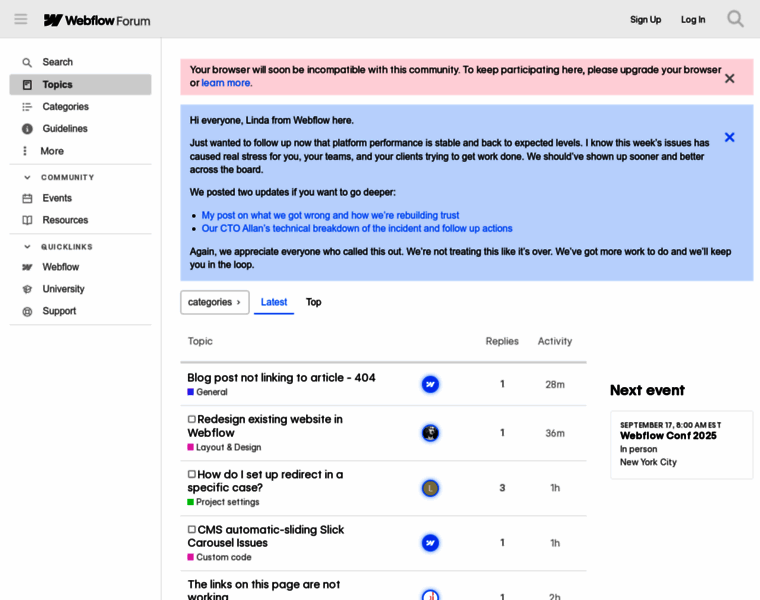Sort by Activity column header
Screen dimensions: 760x600
pos(555,341)
